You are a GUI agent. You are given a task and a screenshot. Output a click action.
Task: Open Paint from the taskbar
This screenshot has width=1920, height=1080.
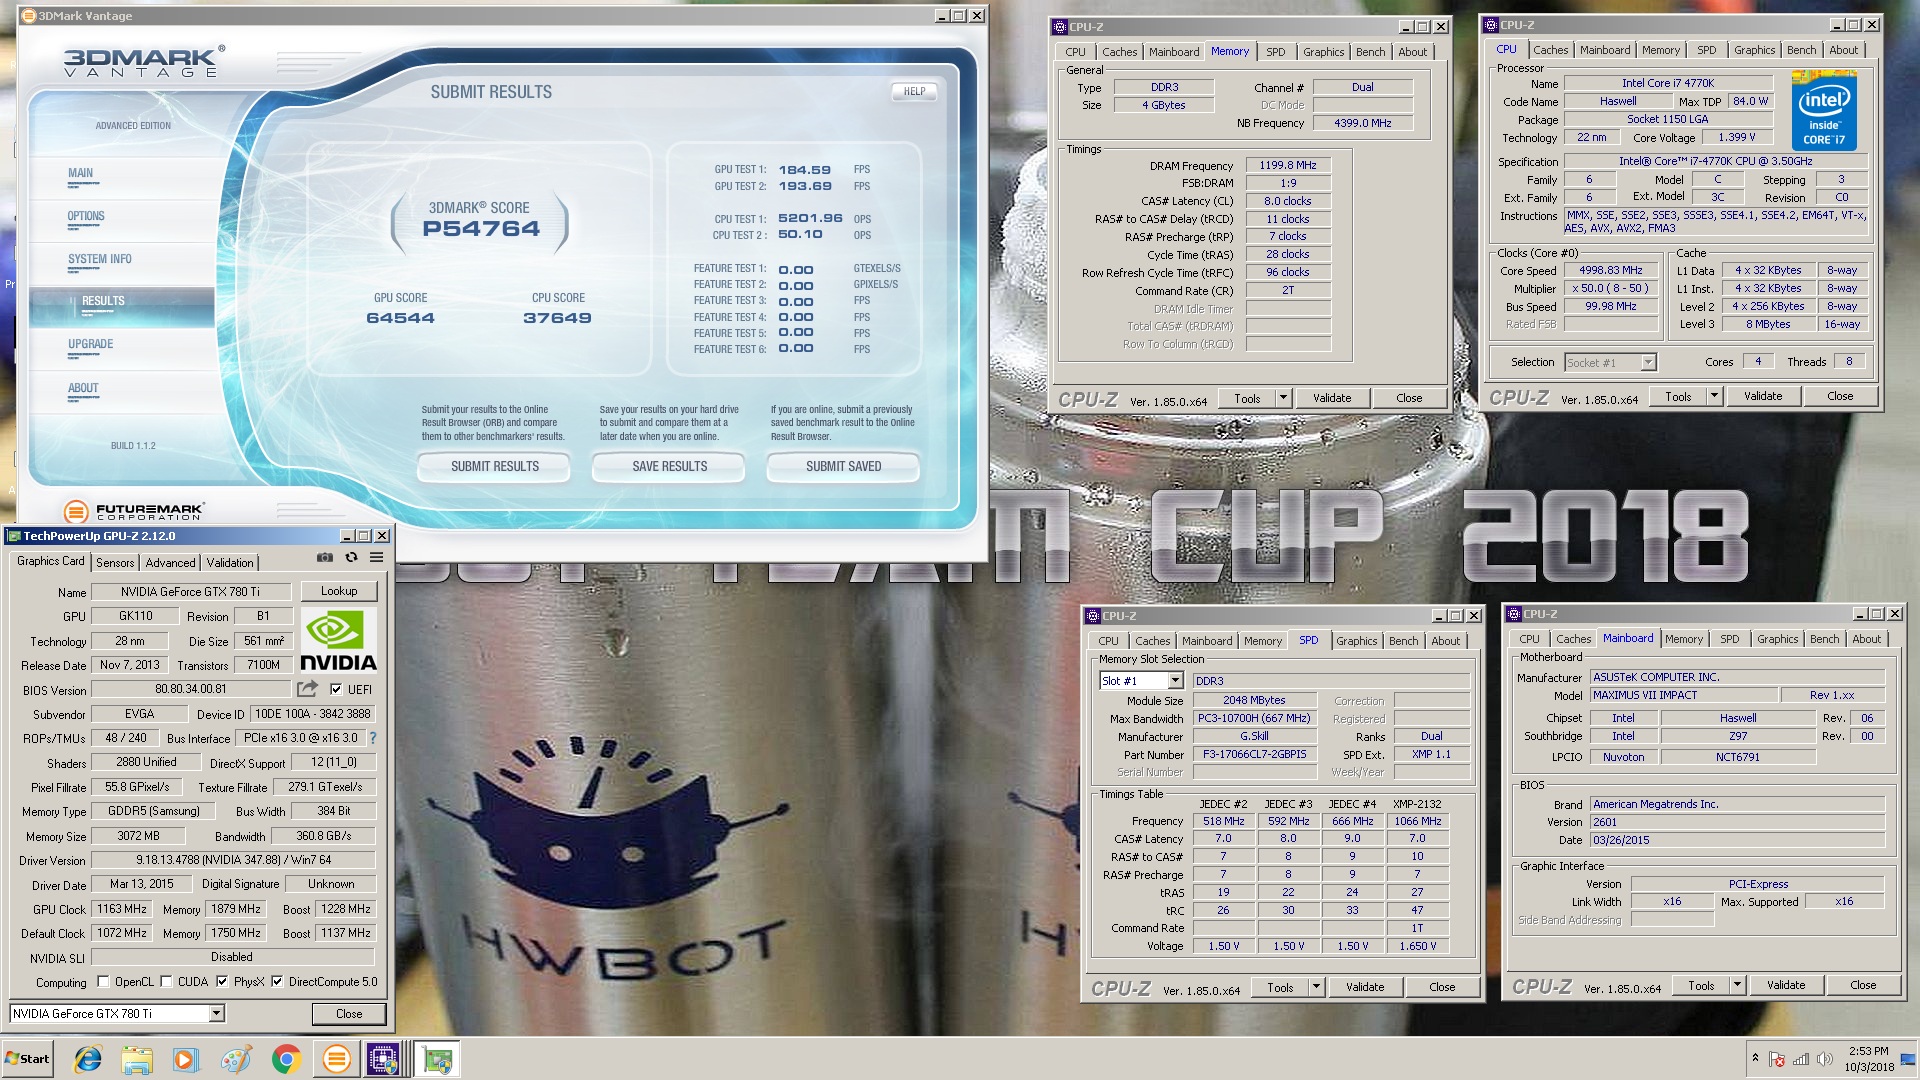click(x=236, y=1059)
